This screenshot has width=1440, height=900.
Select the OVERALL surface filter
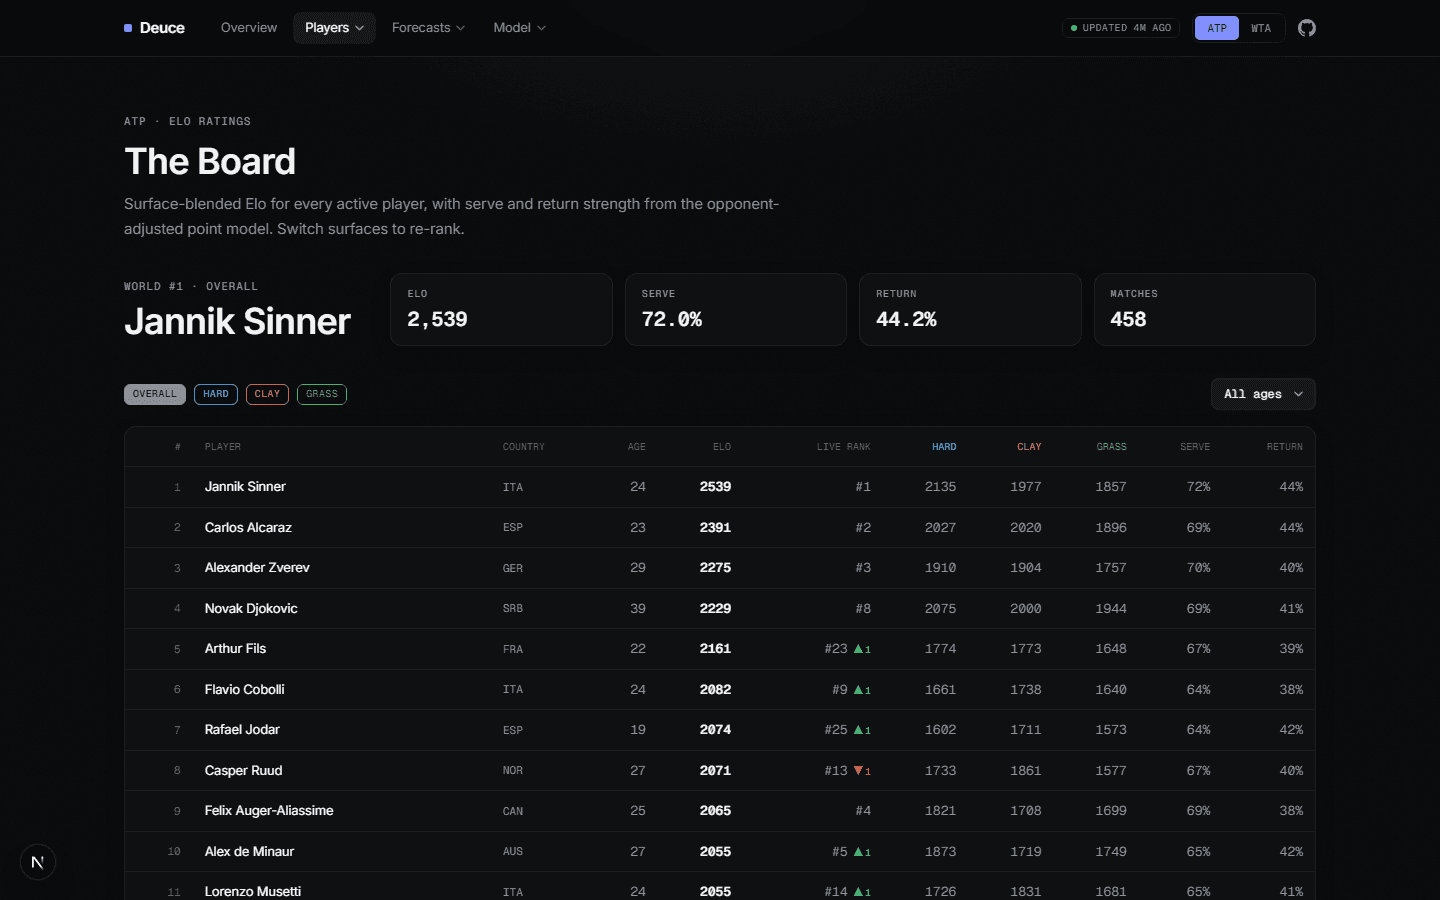coord(155,394)
